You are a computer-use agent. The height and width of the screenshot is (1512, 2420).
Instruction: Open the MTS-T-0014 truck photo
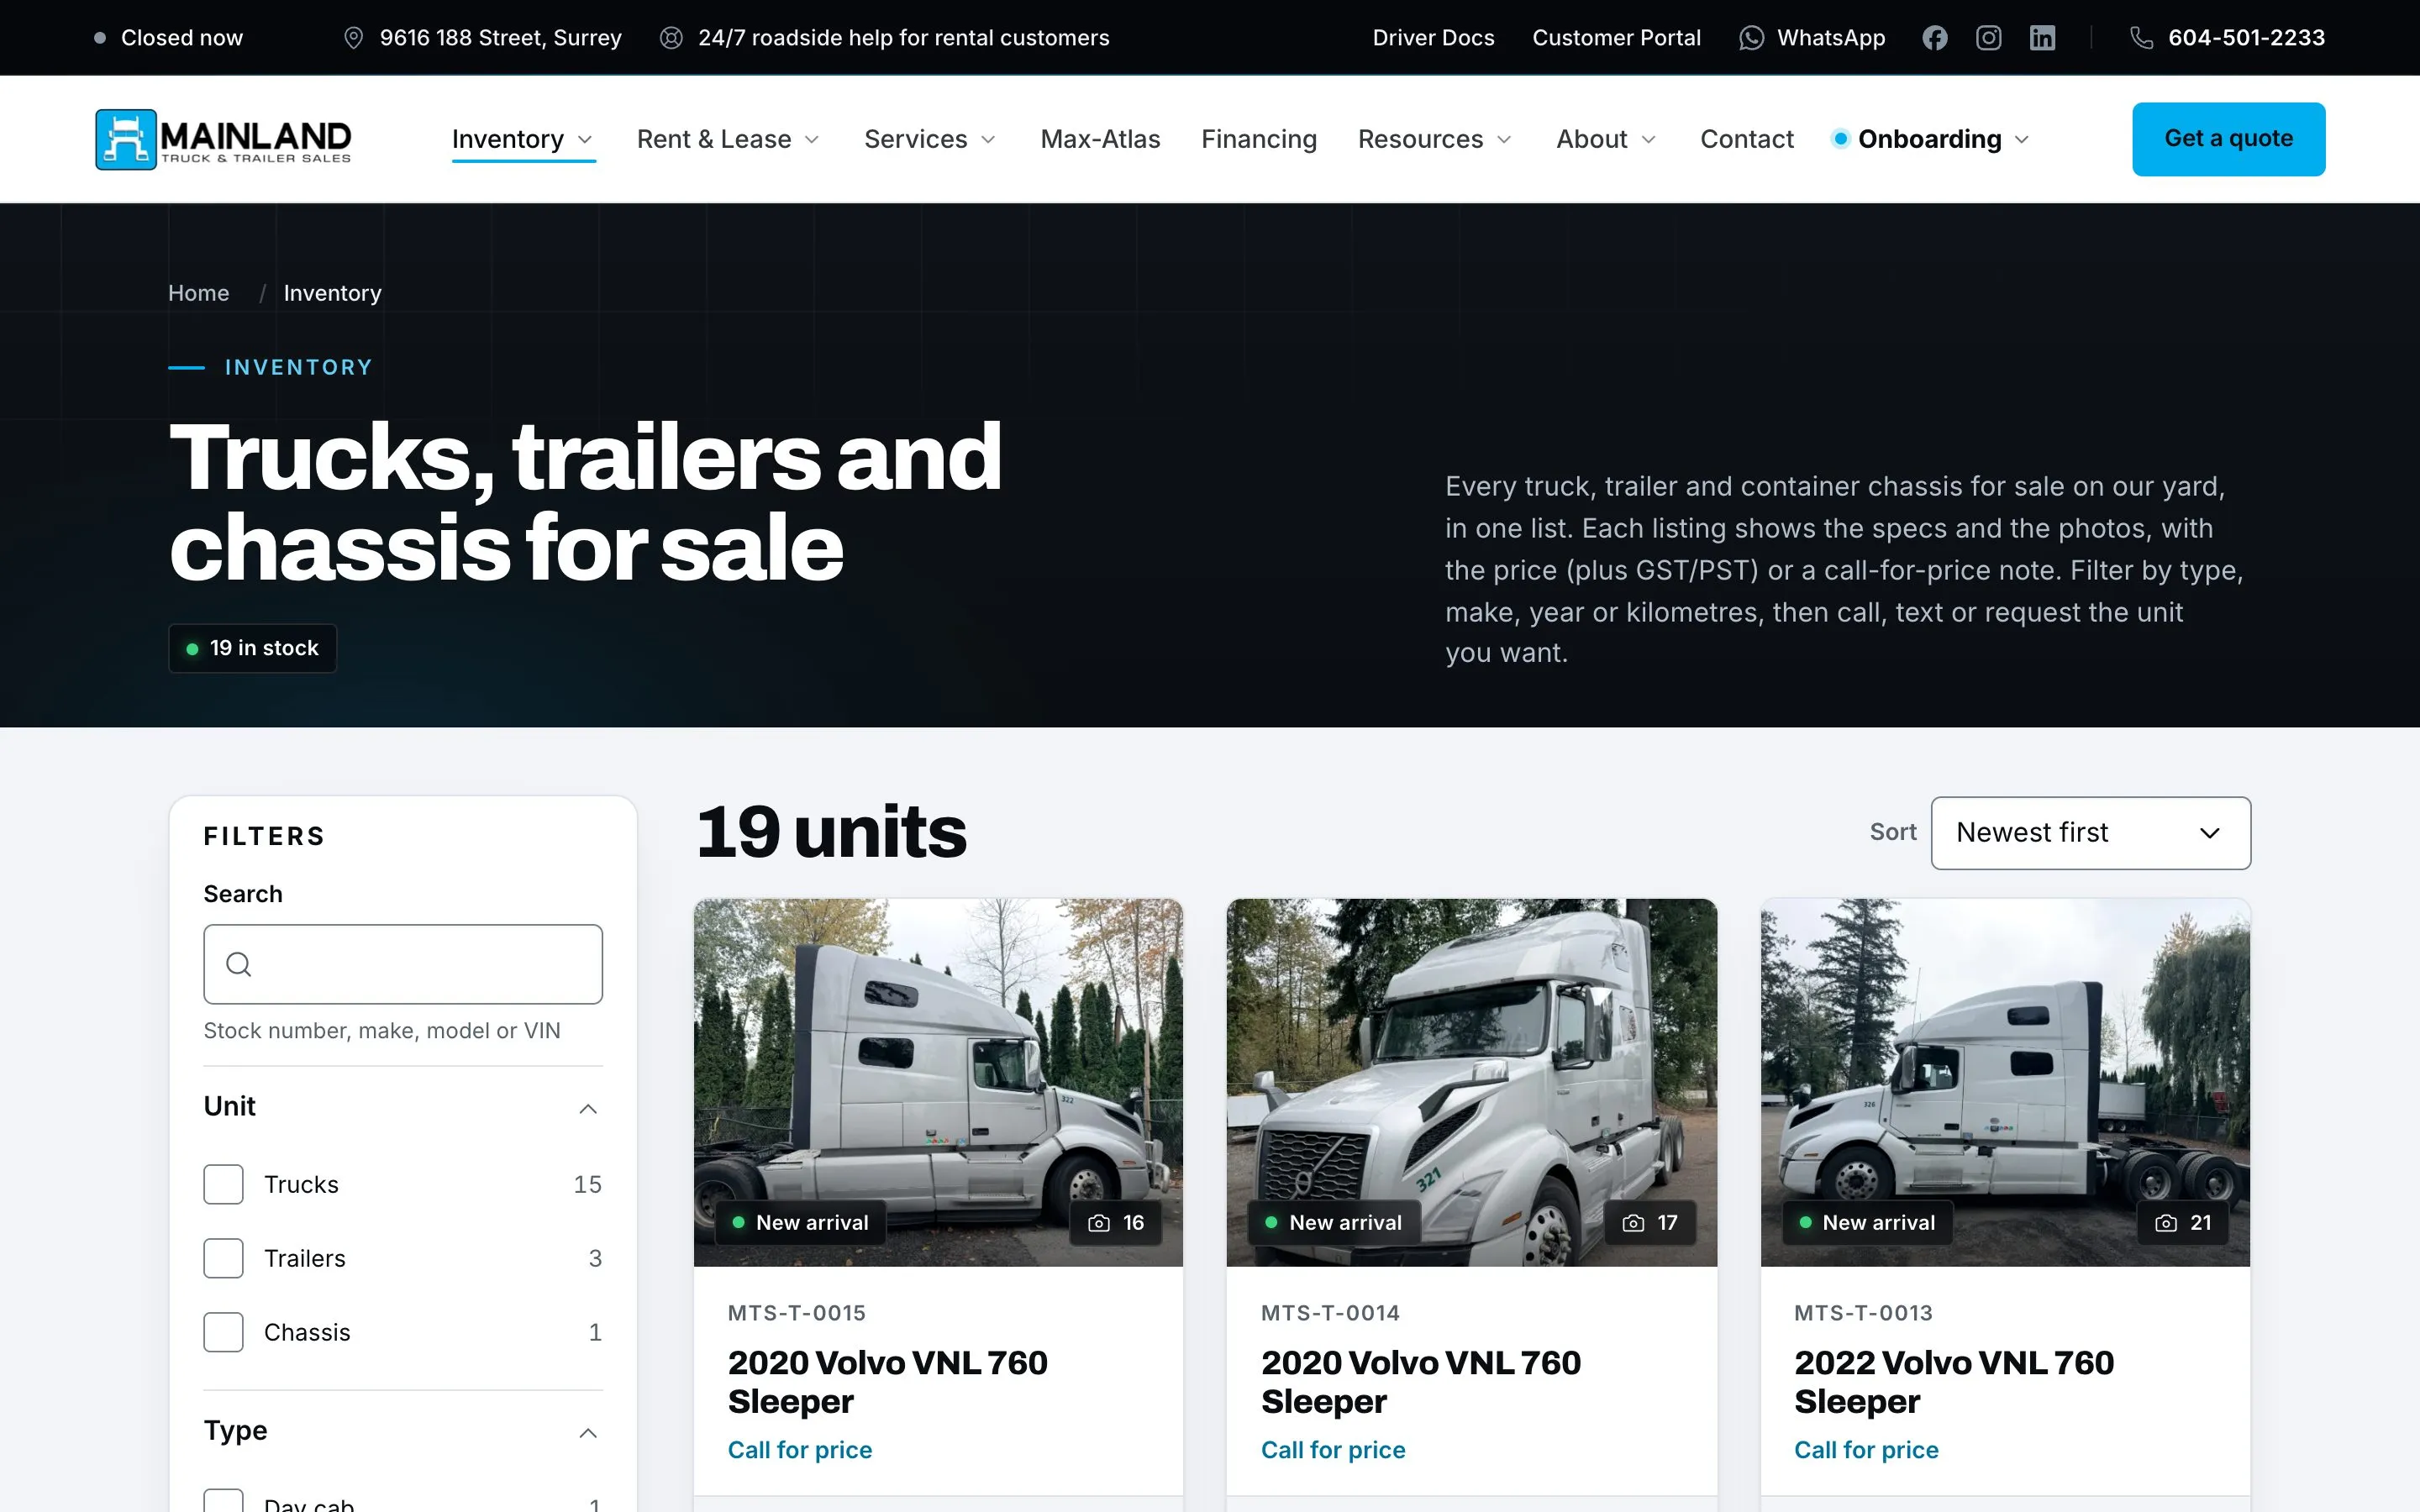click(1471, 1082)
